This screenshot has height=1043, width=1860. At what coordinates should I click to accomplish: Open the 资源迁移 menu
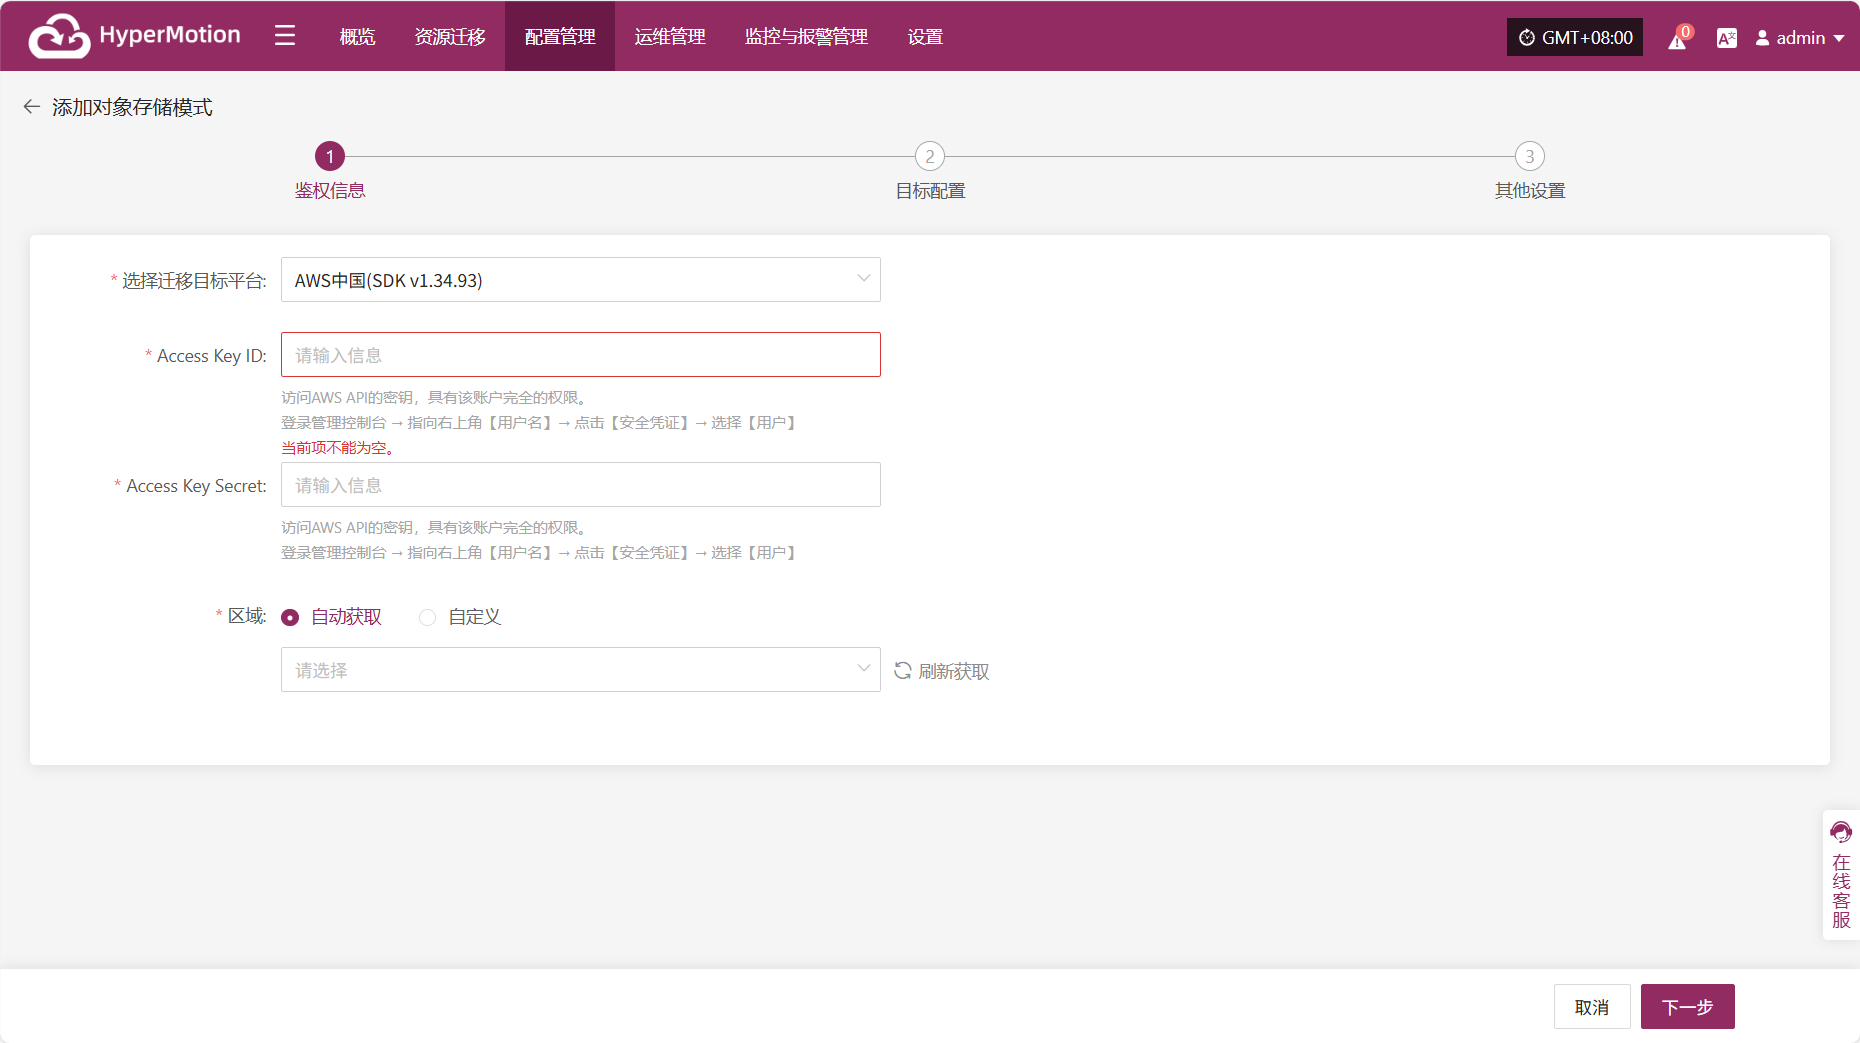[450, 36]
